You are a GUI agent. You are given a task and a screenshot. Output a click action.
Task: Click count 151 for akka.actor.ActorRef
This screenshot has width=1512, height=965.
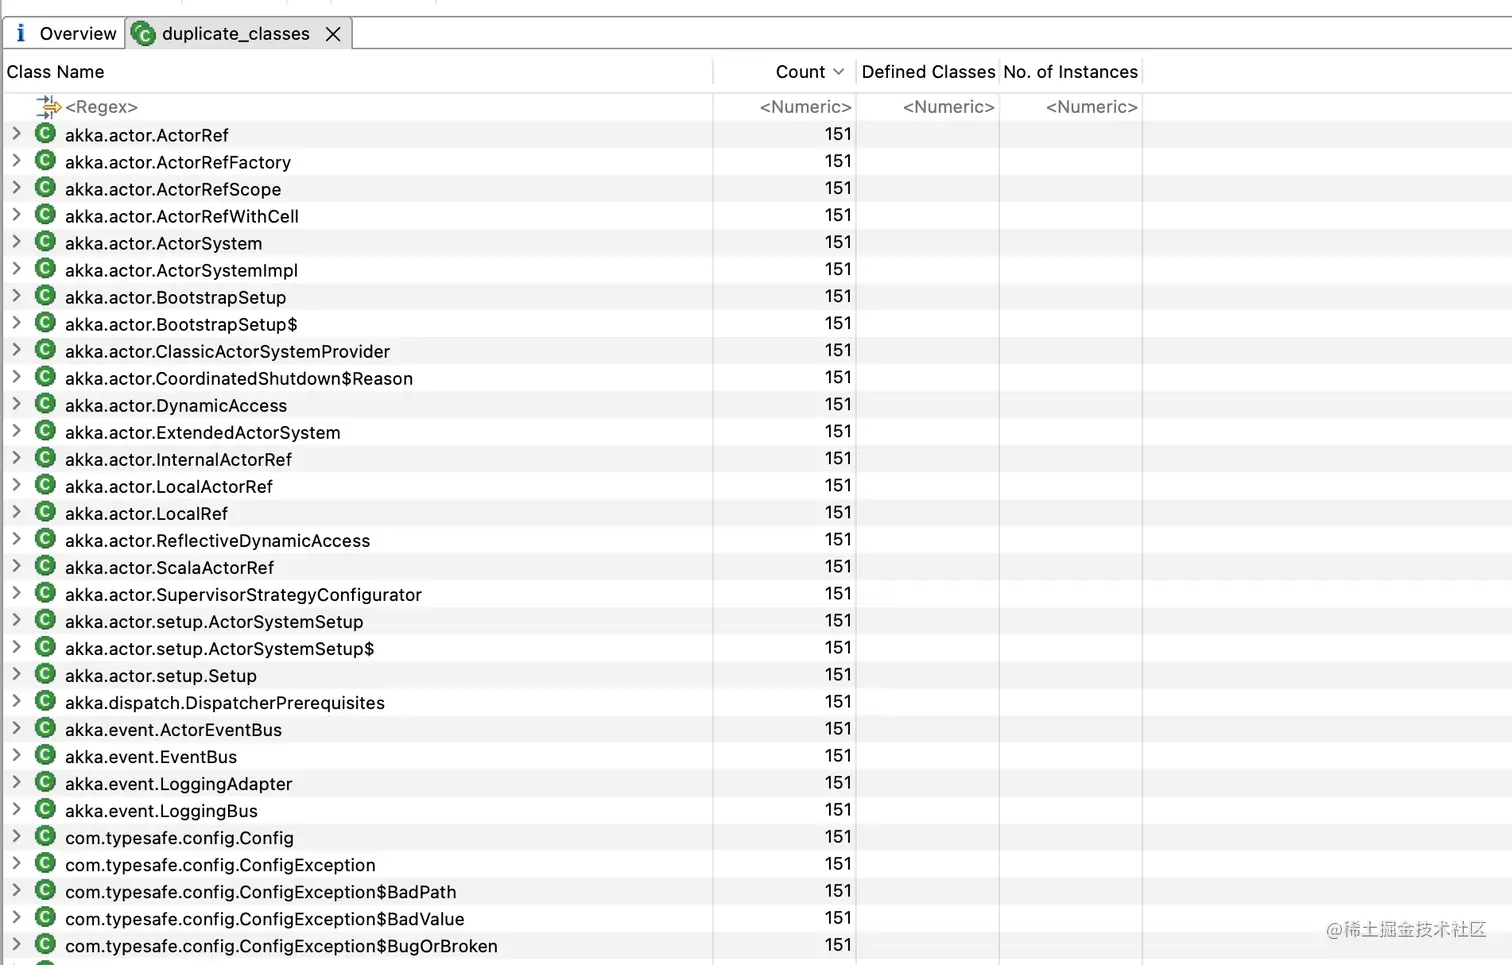pos(838,134)
